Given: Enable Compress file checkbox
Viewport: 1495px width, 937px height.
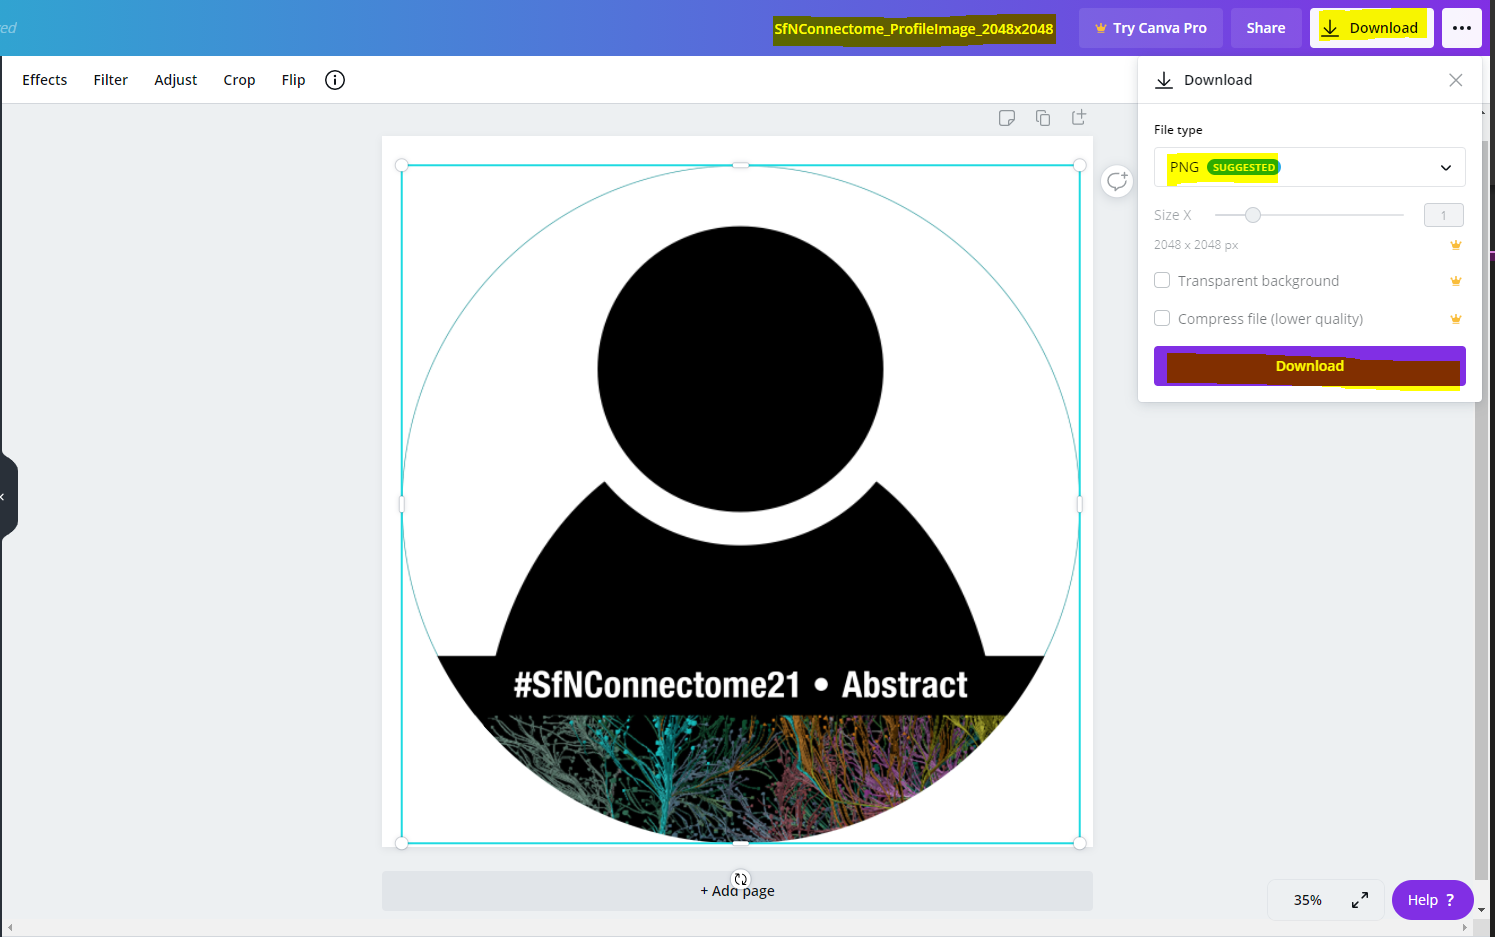Looking at the screenshot, I should pos(1162,319).
